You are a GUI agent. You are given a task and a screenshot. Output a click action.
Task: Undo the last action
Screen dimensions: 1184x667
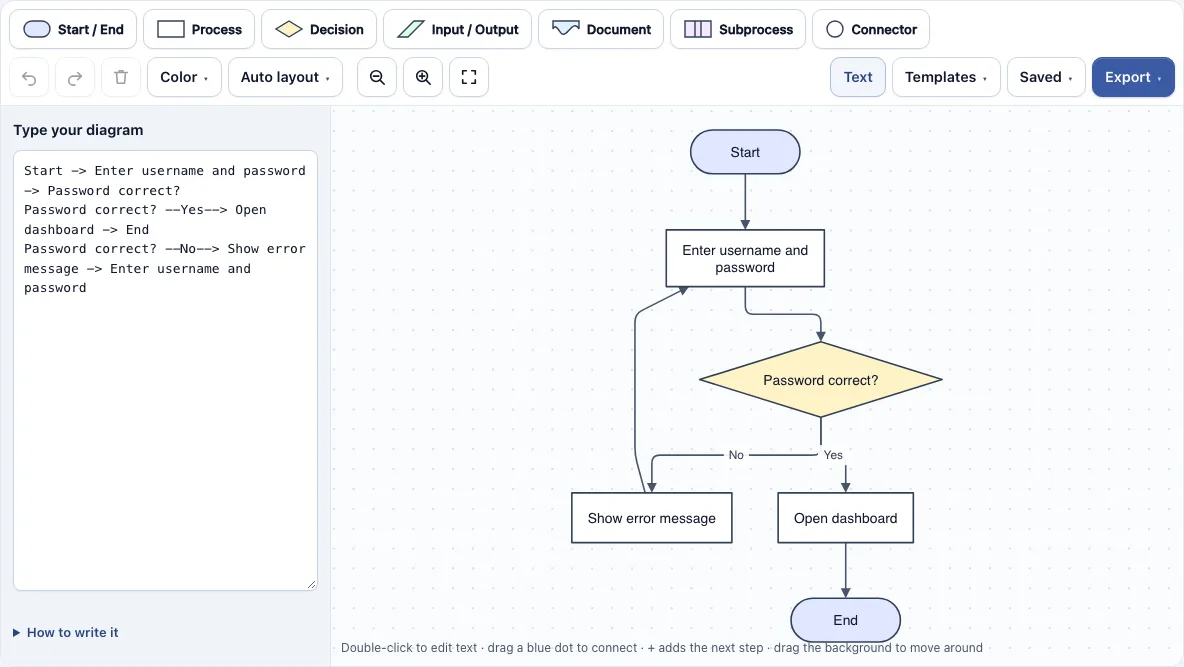pos(29,77)
